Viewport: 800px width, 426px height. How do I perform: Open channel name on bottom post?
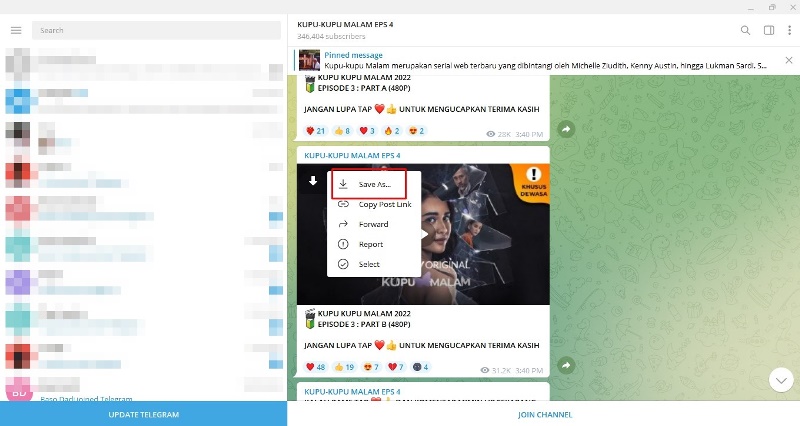pyautogui.click(x=352, y=392)
